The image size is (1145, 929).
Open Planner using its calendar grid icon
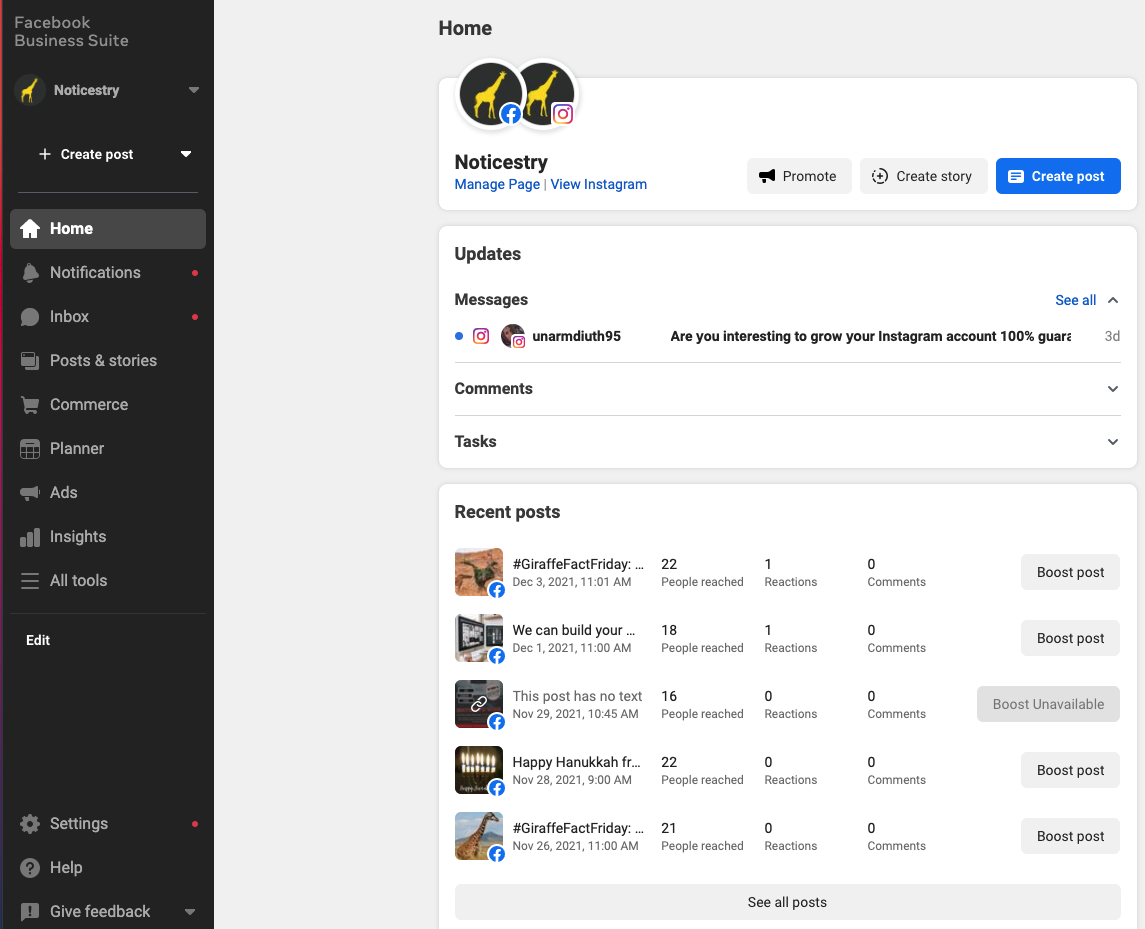[31, 449]
